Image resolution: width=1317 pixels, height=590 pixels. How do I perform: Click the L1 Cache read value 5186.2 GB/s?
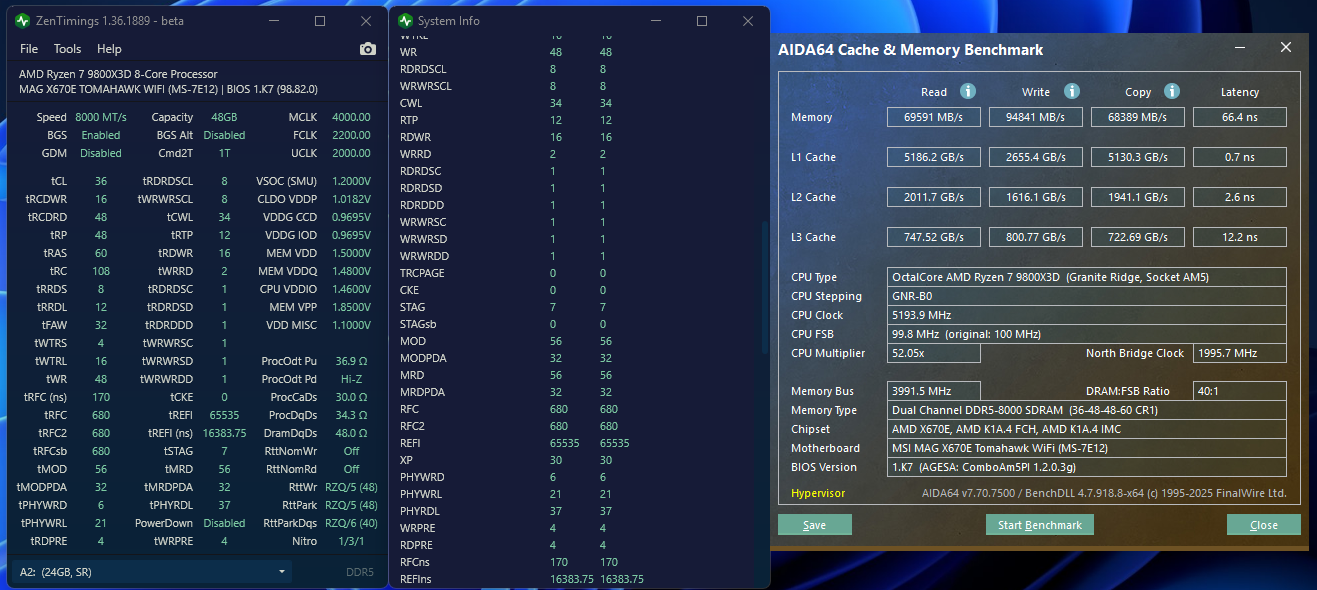(x=934, y=157)
